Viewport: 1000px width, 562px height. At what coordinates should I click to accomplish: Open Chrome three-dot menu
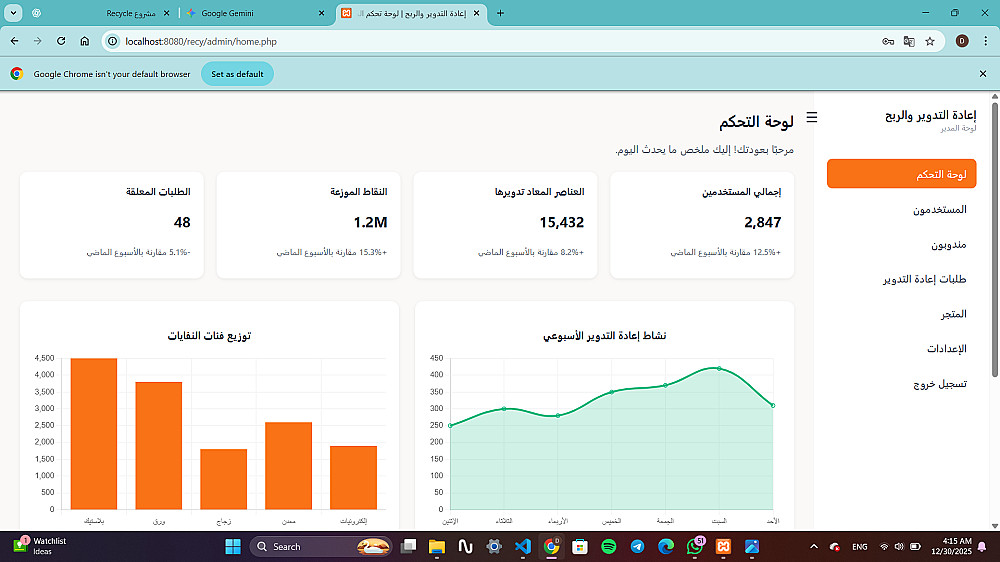tap(985, 41)
